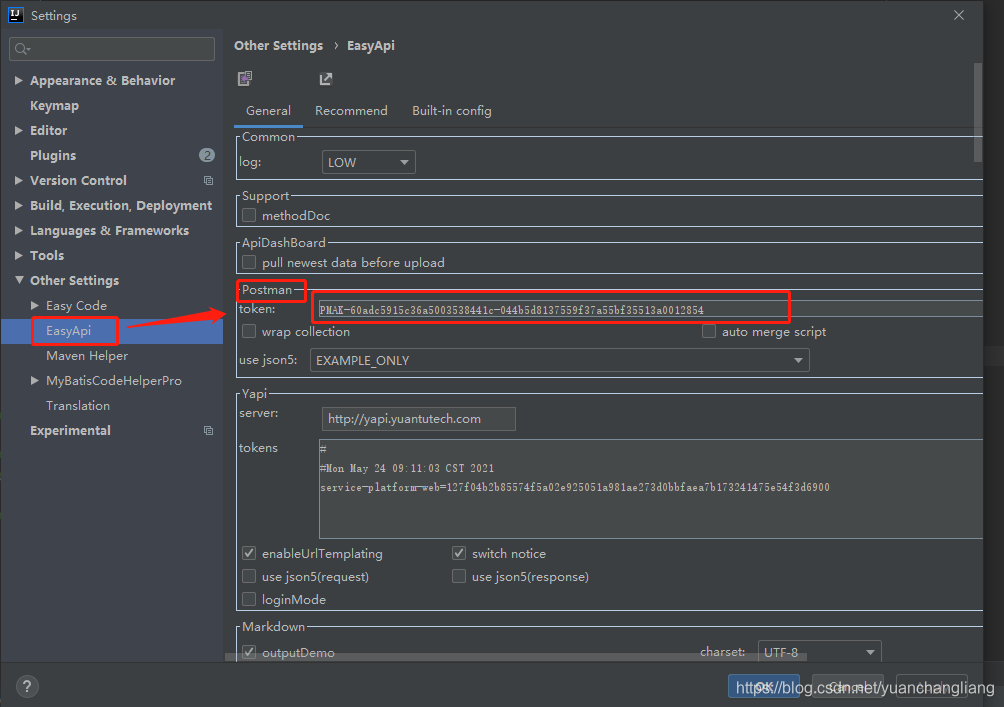Expand the MyBatisCodeHelperPro node

[x=35, y=380]
